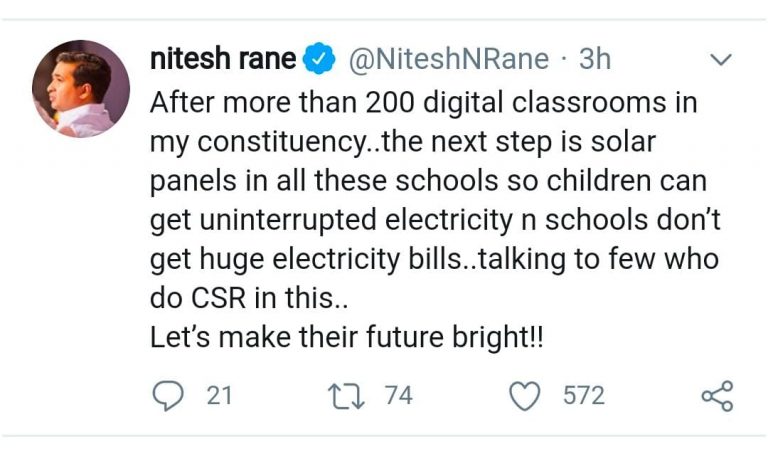
Task: Click the "3h" tweet timestamp
Action: pos(594,60)
